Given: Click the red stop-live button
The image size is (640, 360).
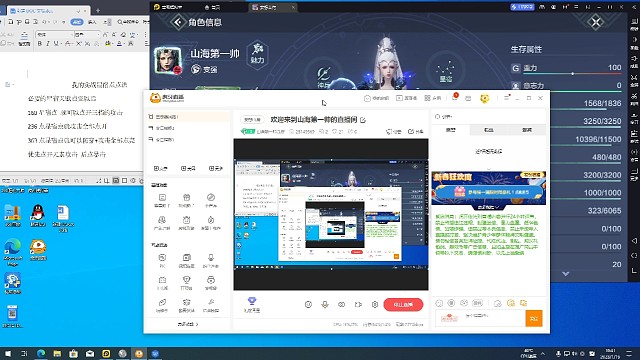Looking at the screenshot, I should click(403, 304).
